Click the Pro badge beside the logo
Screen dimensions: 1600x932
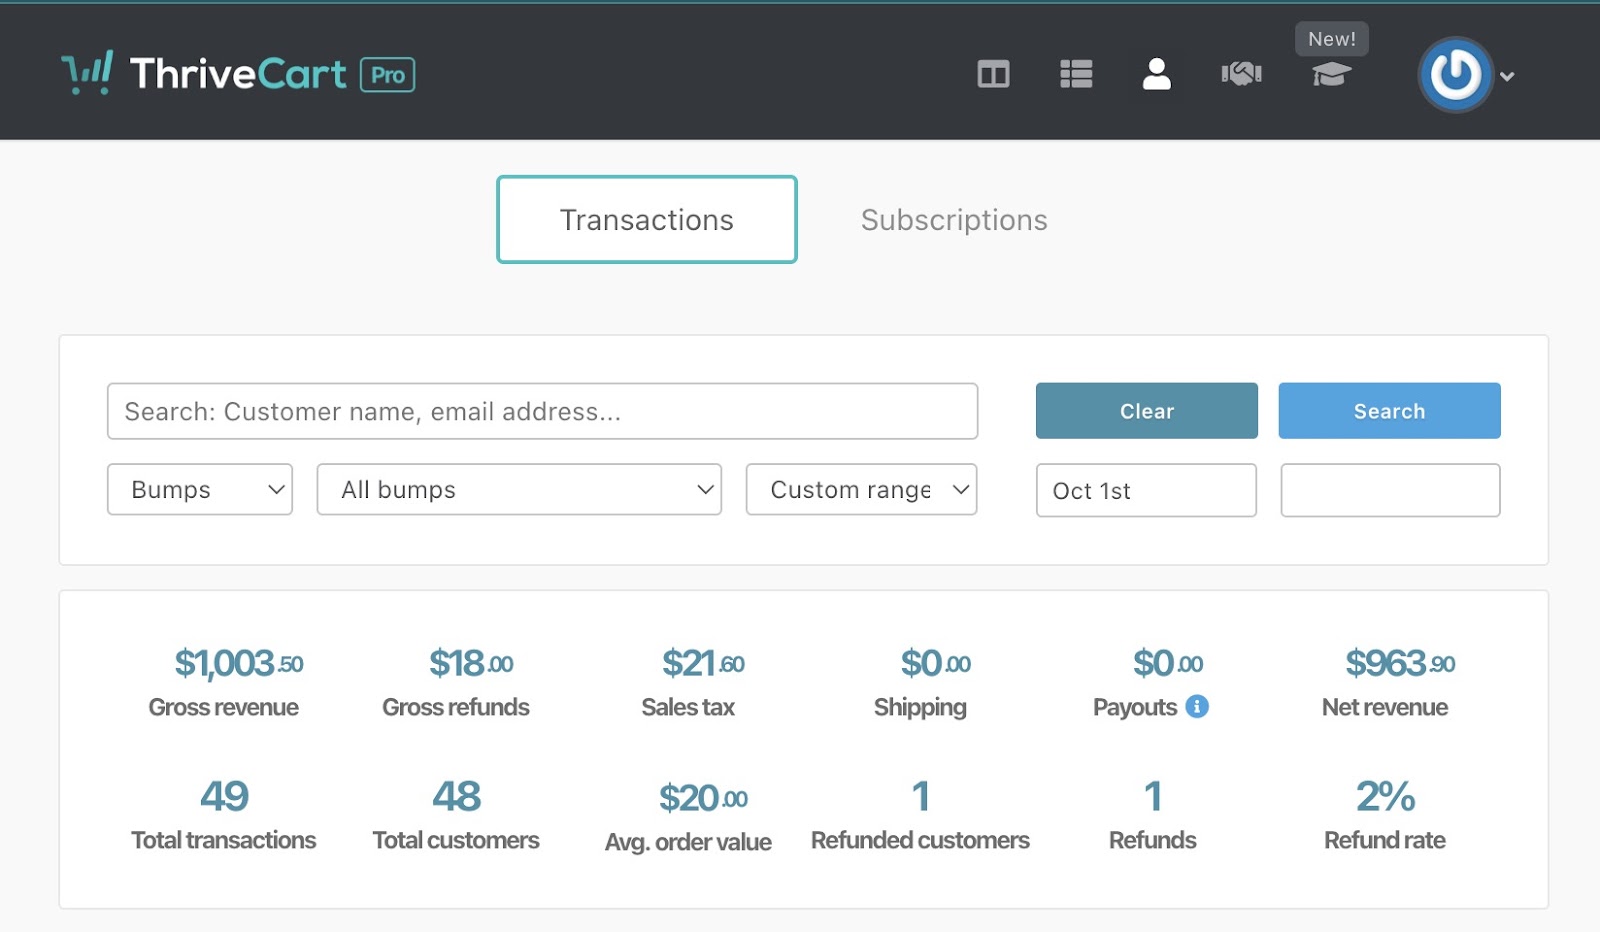(388, 75)
